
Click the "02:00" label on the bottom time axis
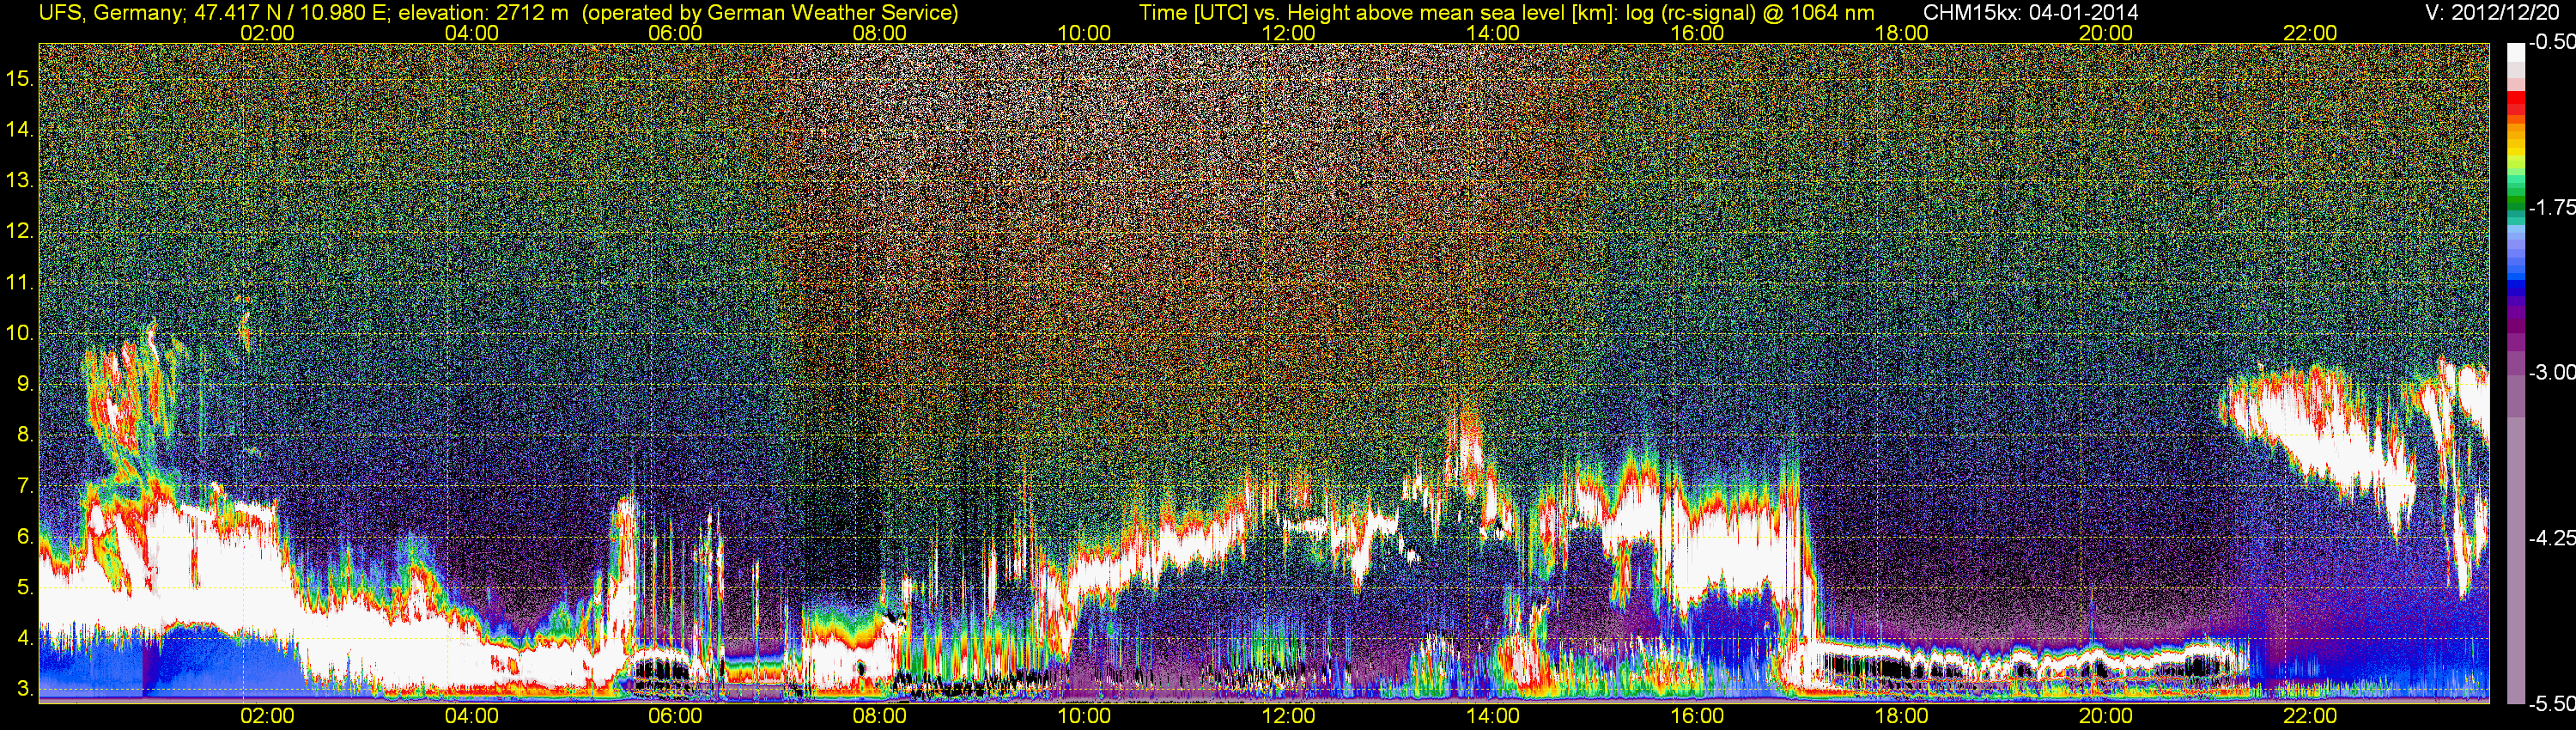point(267,716)
